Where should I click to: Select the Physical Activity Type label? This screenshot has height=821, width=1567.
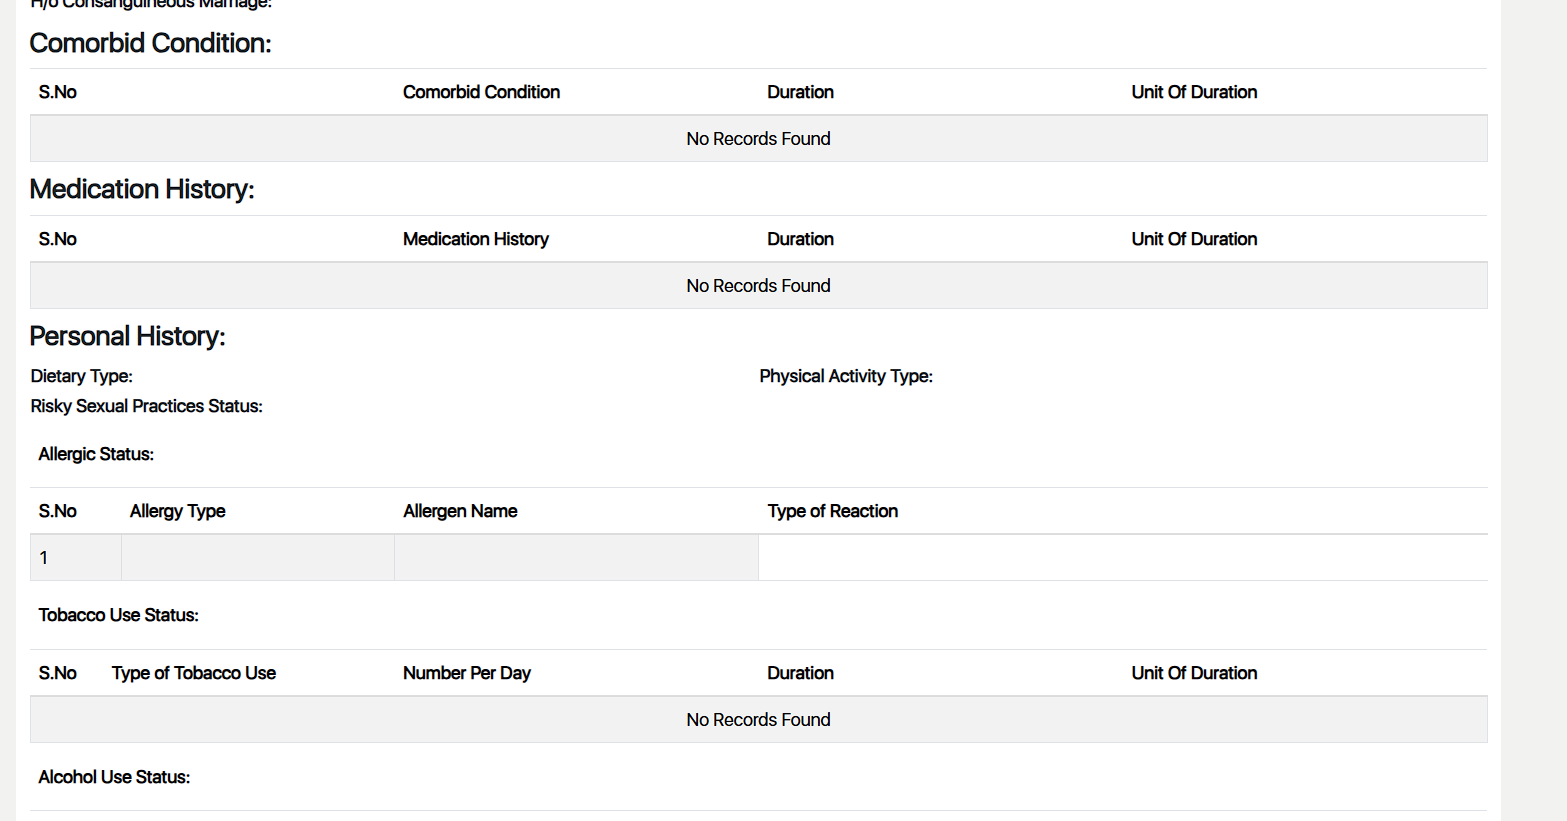click(845, 376)
